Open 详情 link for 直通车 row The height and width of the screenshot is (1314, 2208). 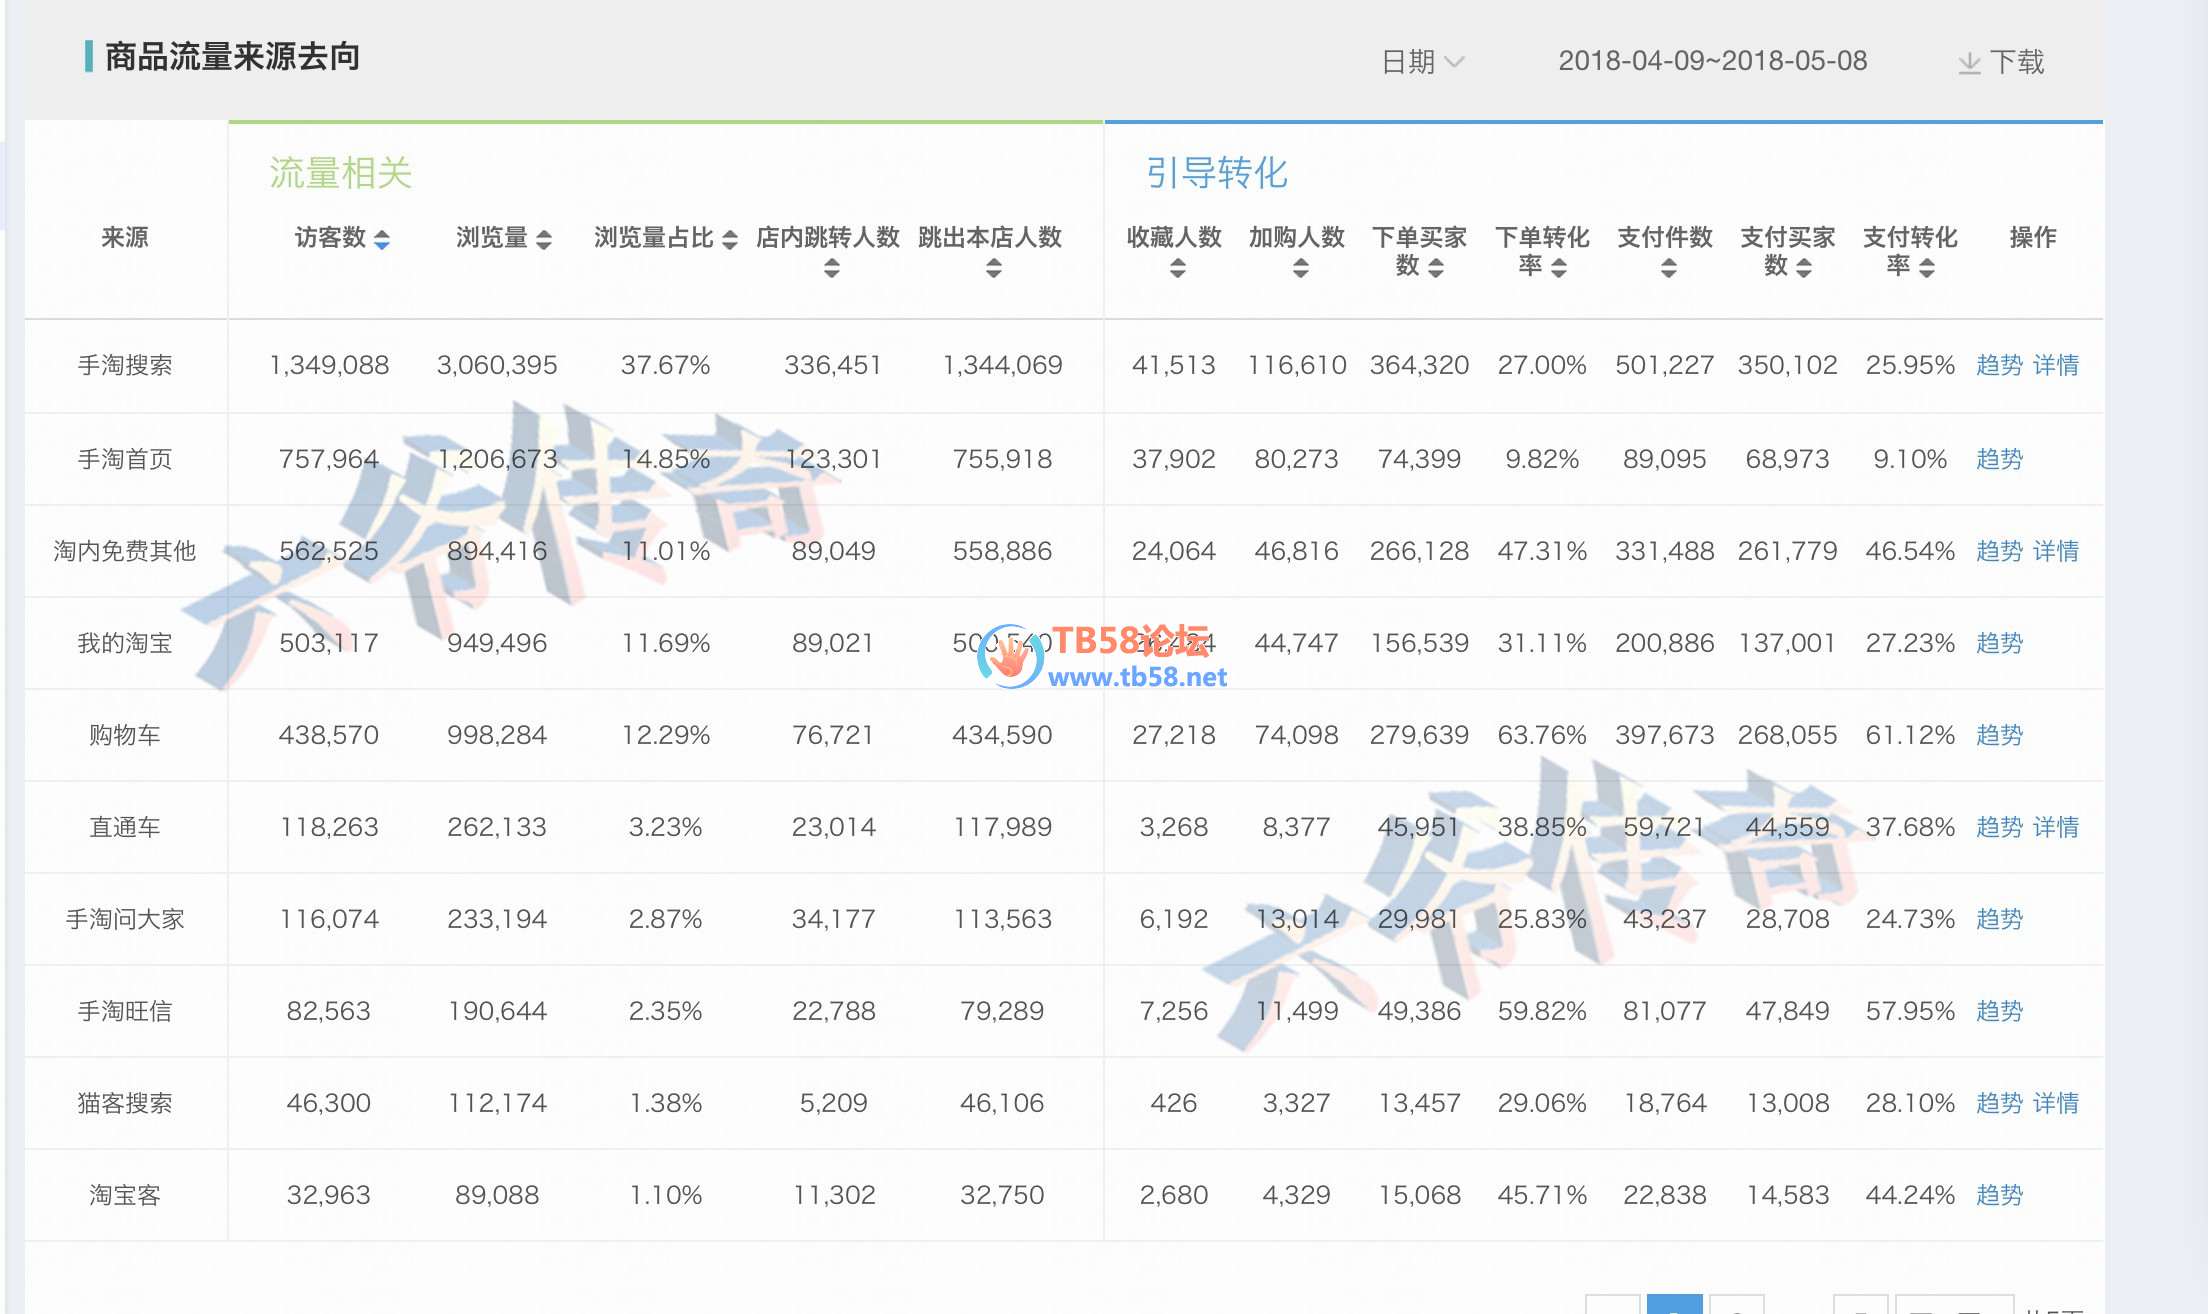(x=2056, y=827)
